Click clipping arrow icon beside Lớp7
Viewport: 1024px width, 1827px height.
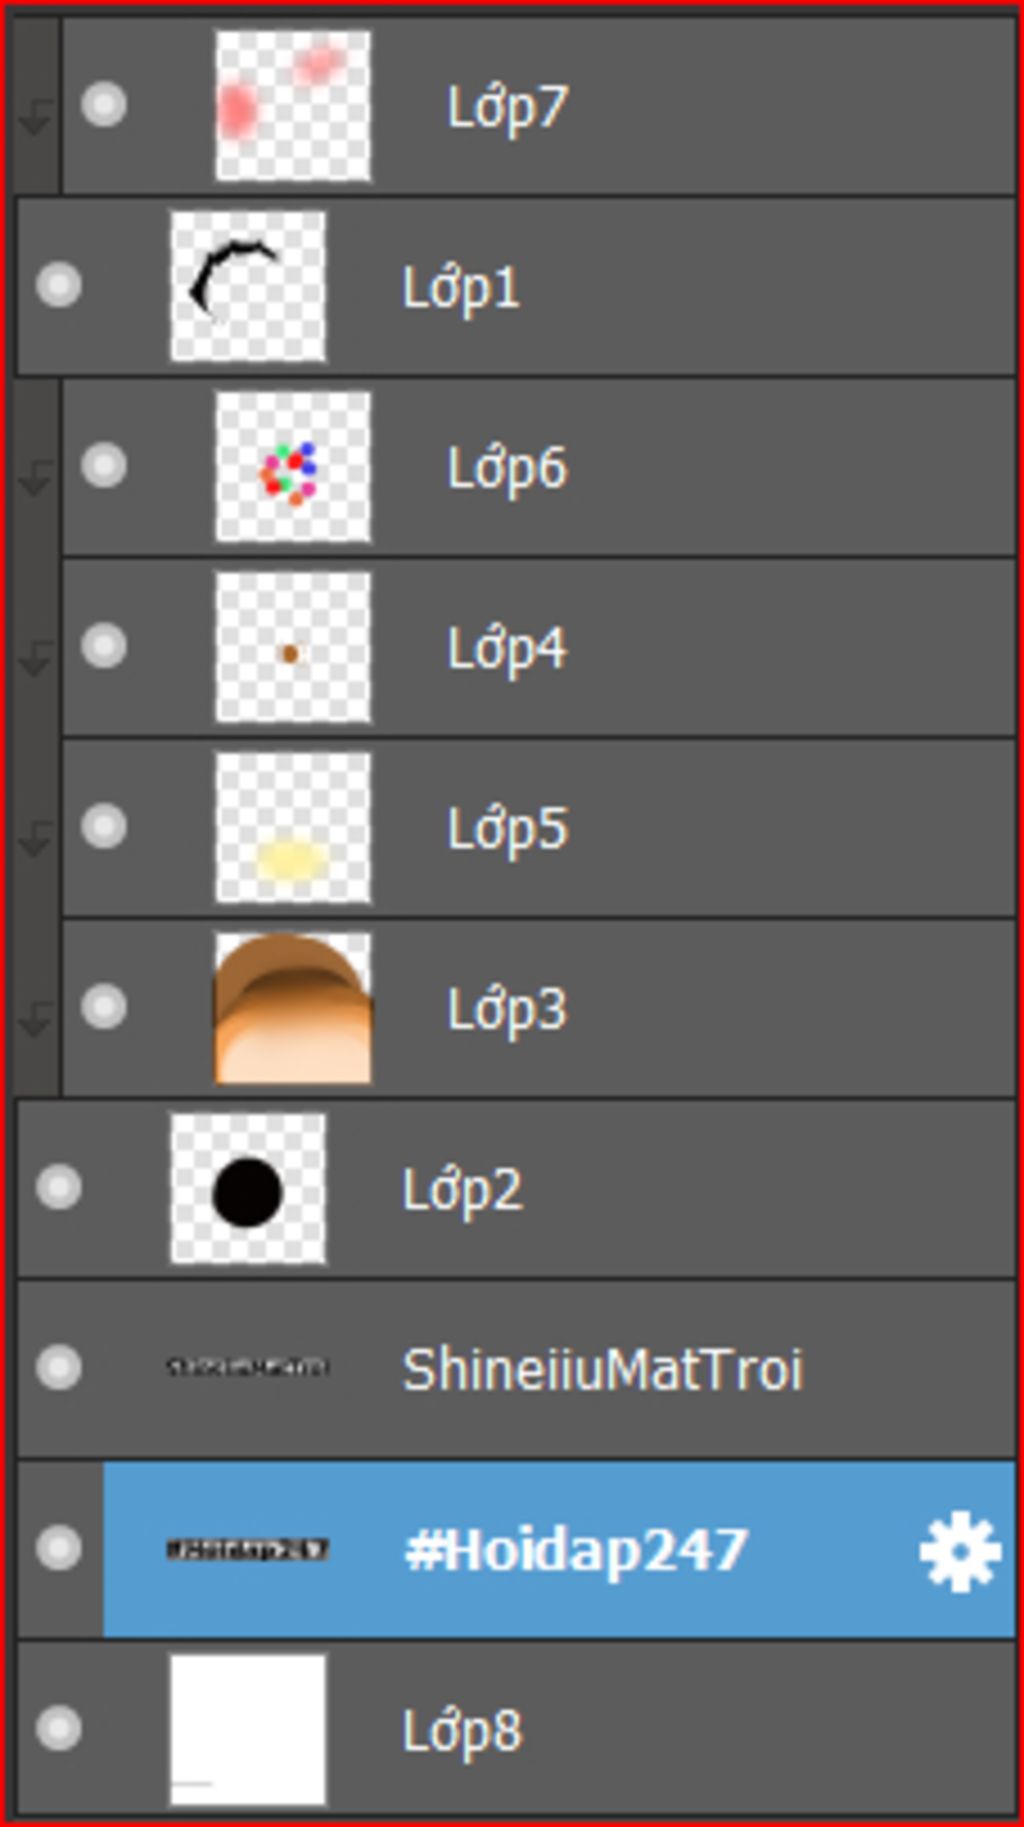click(x=36, y=120)
